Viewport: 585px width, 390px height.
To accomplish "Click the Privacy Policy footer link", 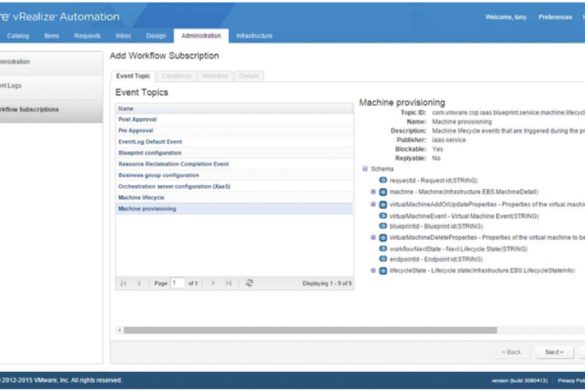I will [571, 381].
